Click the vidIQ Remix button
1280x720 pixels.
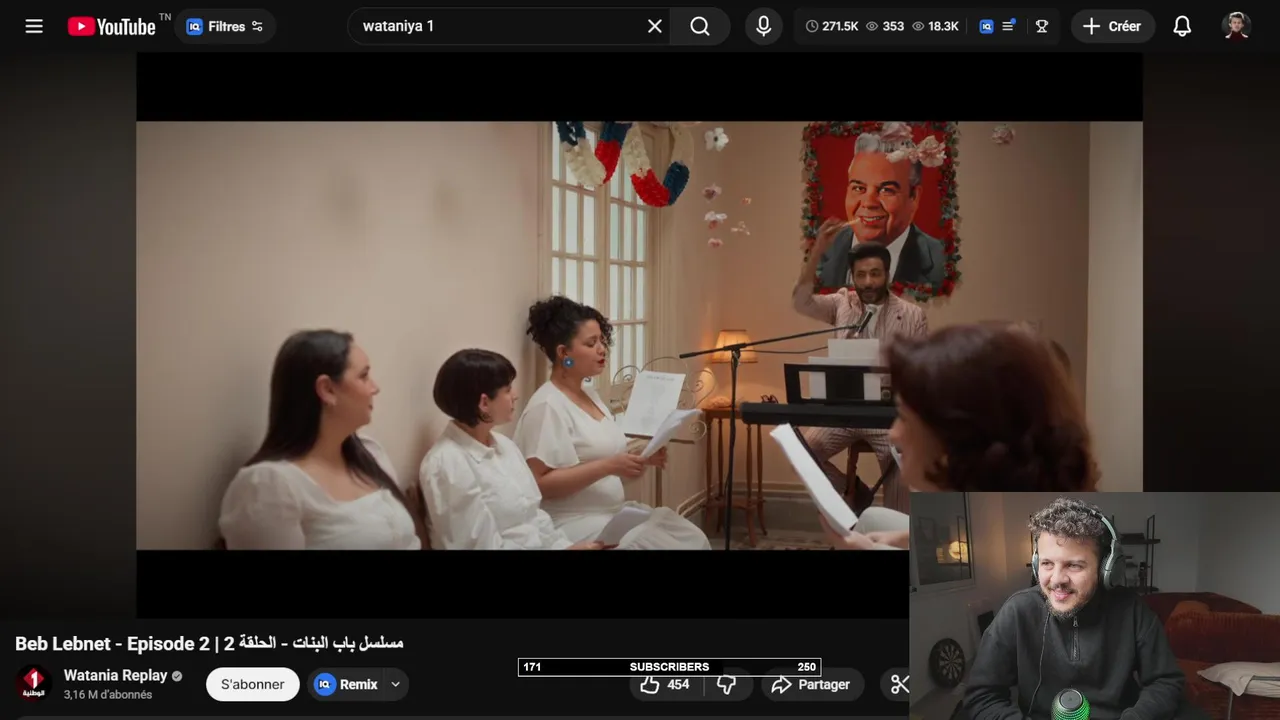coord(345,684)
